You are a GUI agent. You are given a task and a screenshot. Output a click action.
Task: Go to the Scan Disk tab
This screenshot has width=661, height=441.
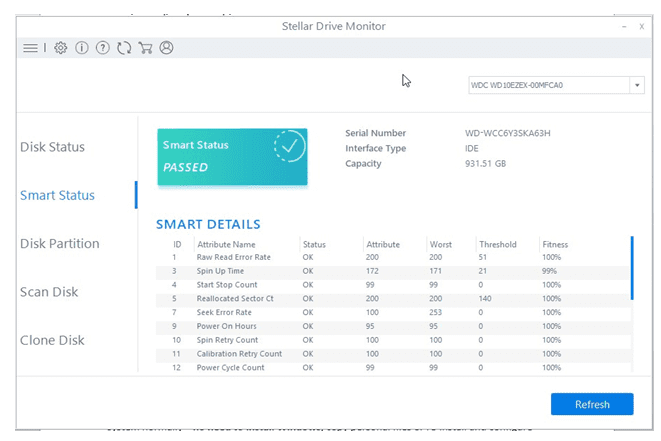coord(49,292)
